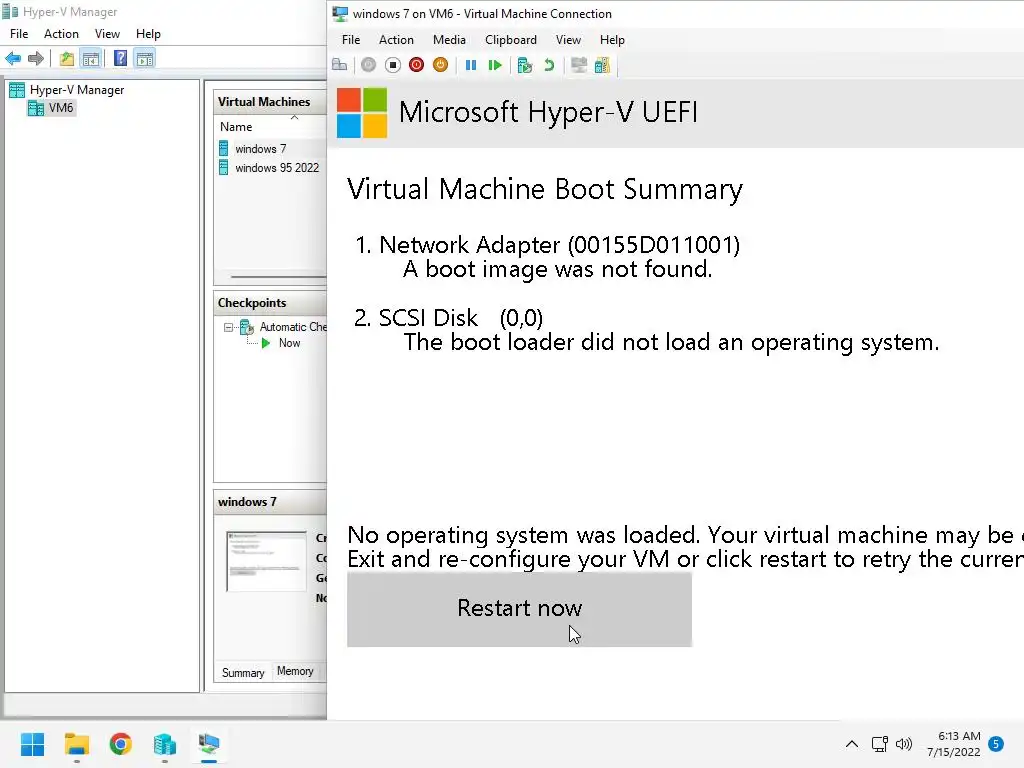1024x768 pixels.
Task: Switch to Hyper-V Manager taskbar icon
Action: point(165,744)
